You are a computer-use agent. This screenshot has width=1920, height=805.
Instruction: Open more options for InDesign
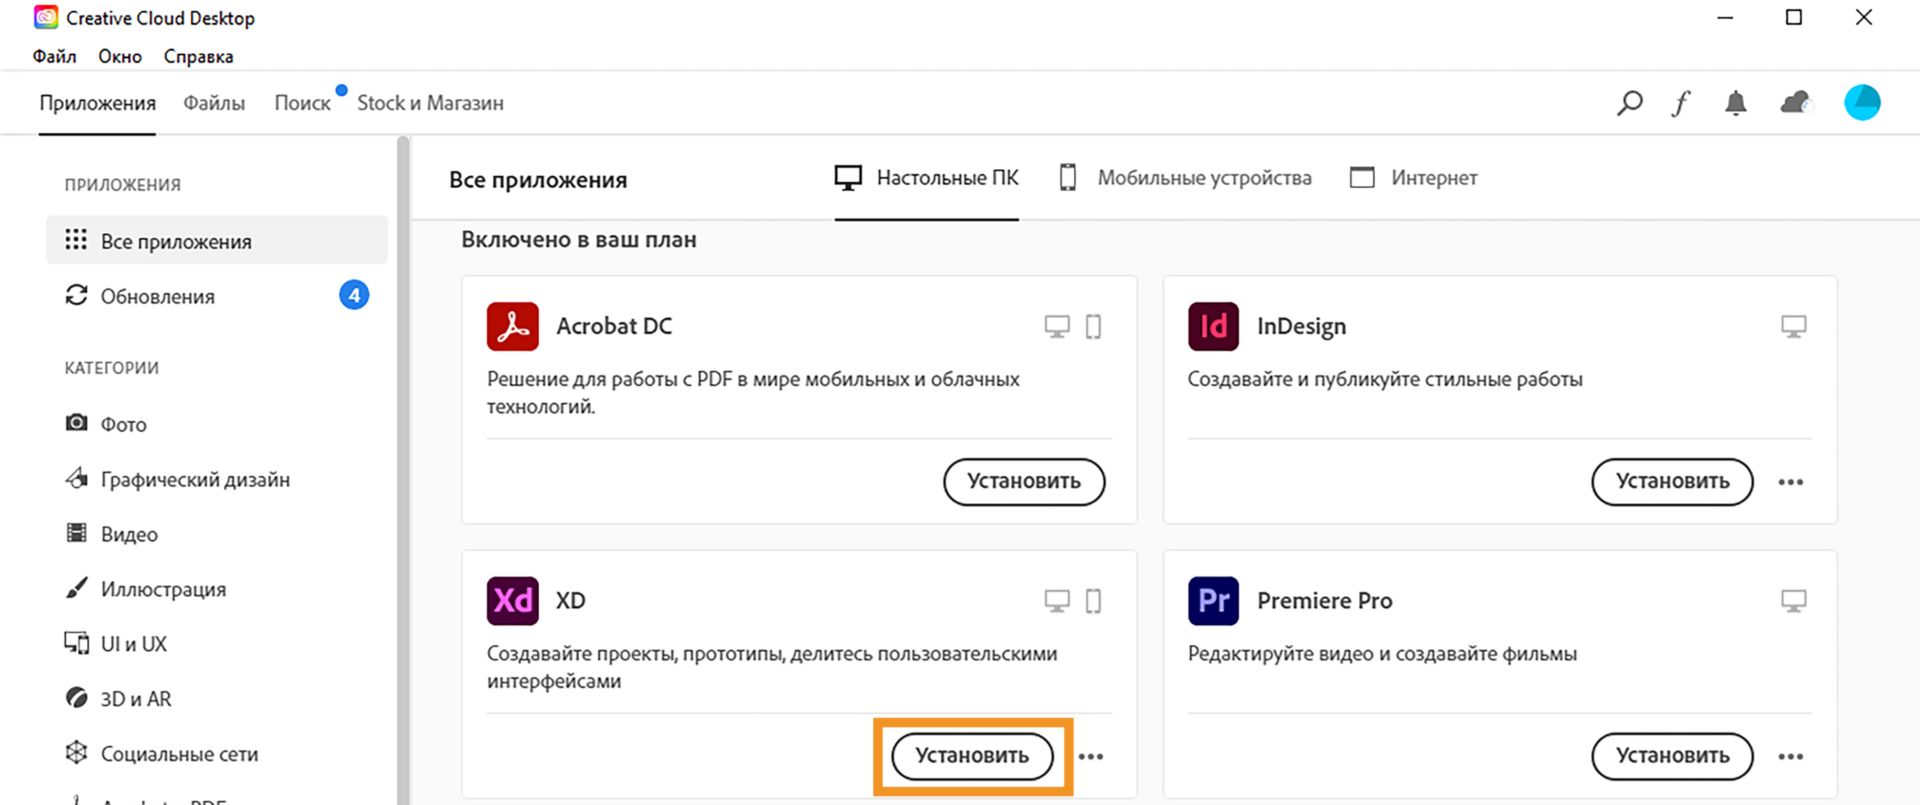click(x=1790, y=483)
